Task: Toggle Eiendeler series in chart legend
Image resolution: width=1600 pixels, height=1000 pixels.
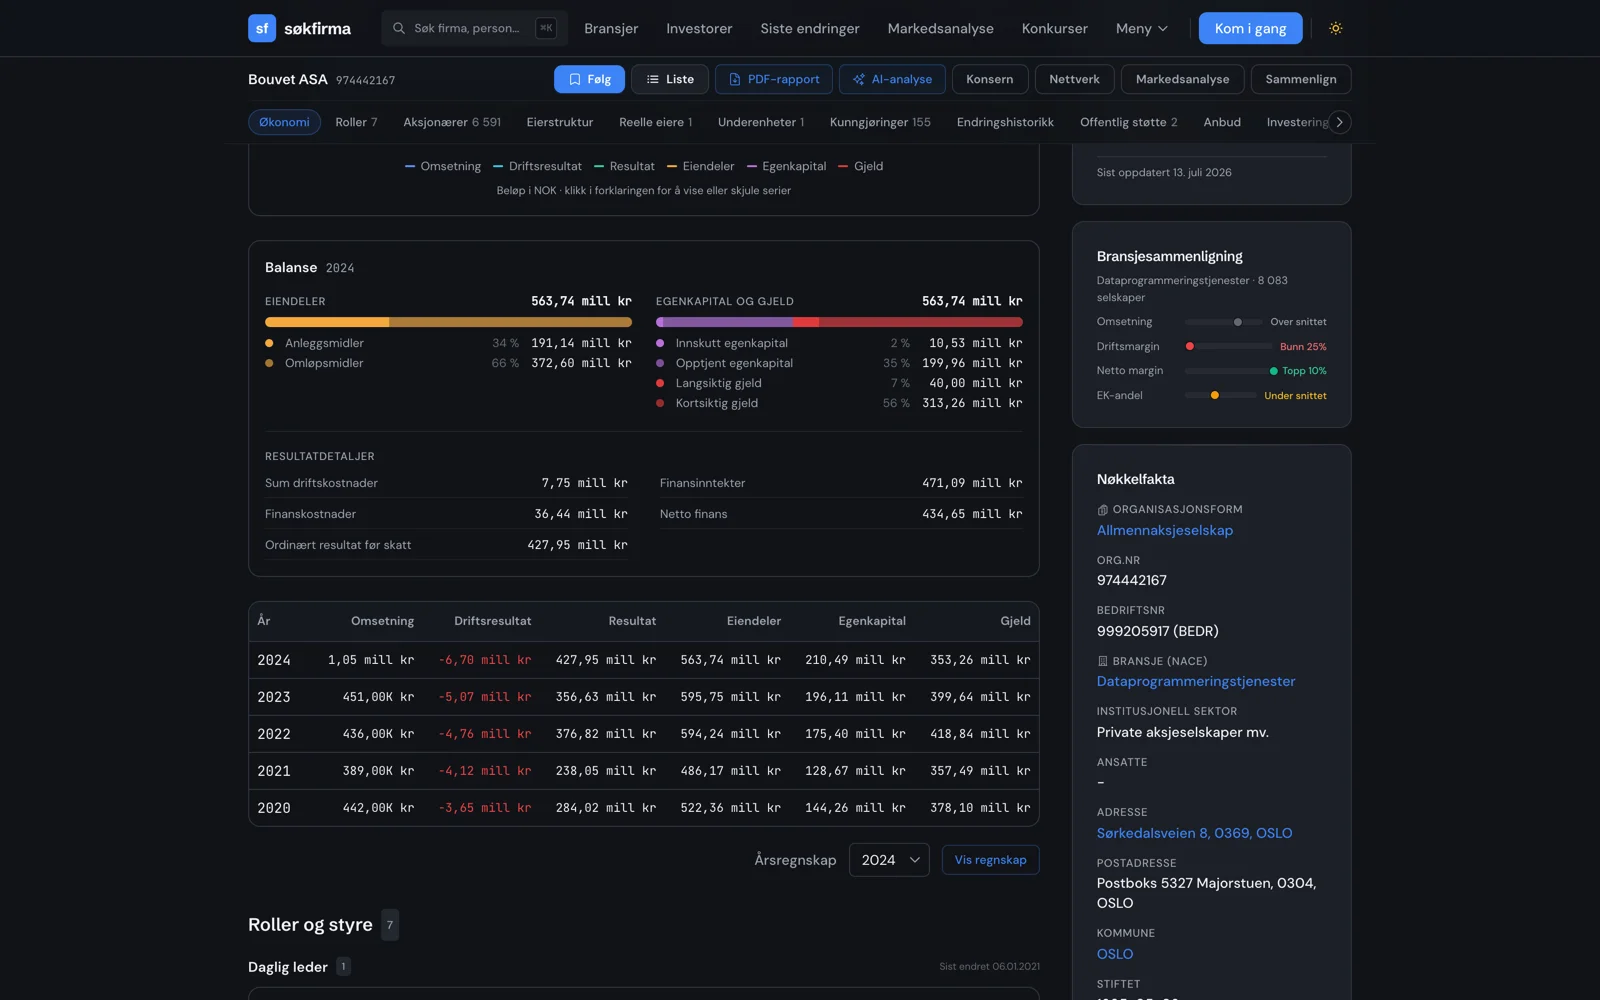Action: click(701, 166)
